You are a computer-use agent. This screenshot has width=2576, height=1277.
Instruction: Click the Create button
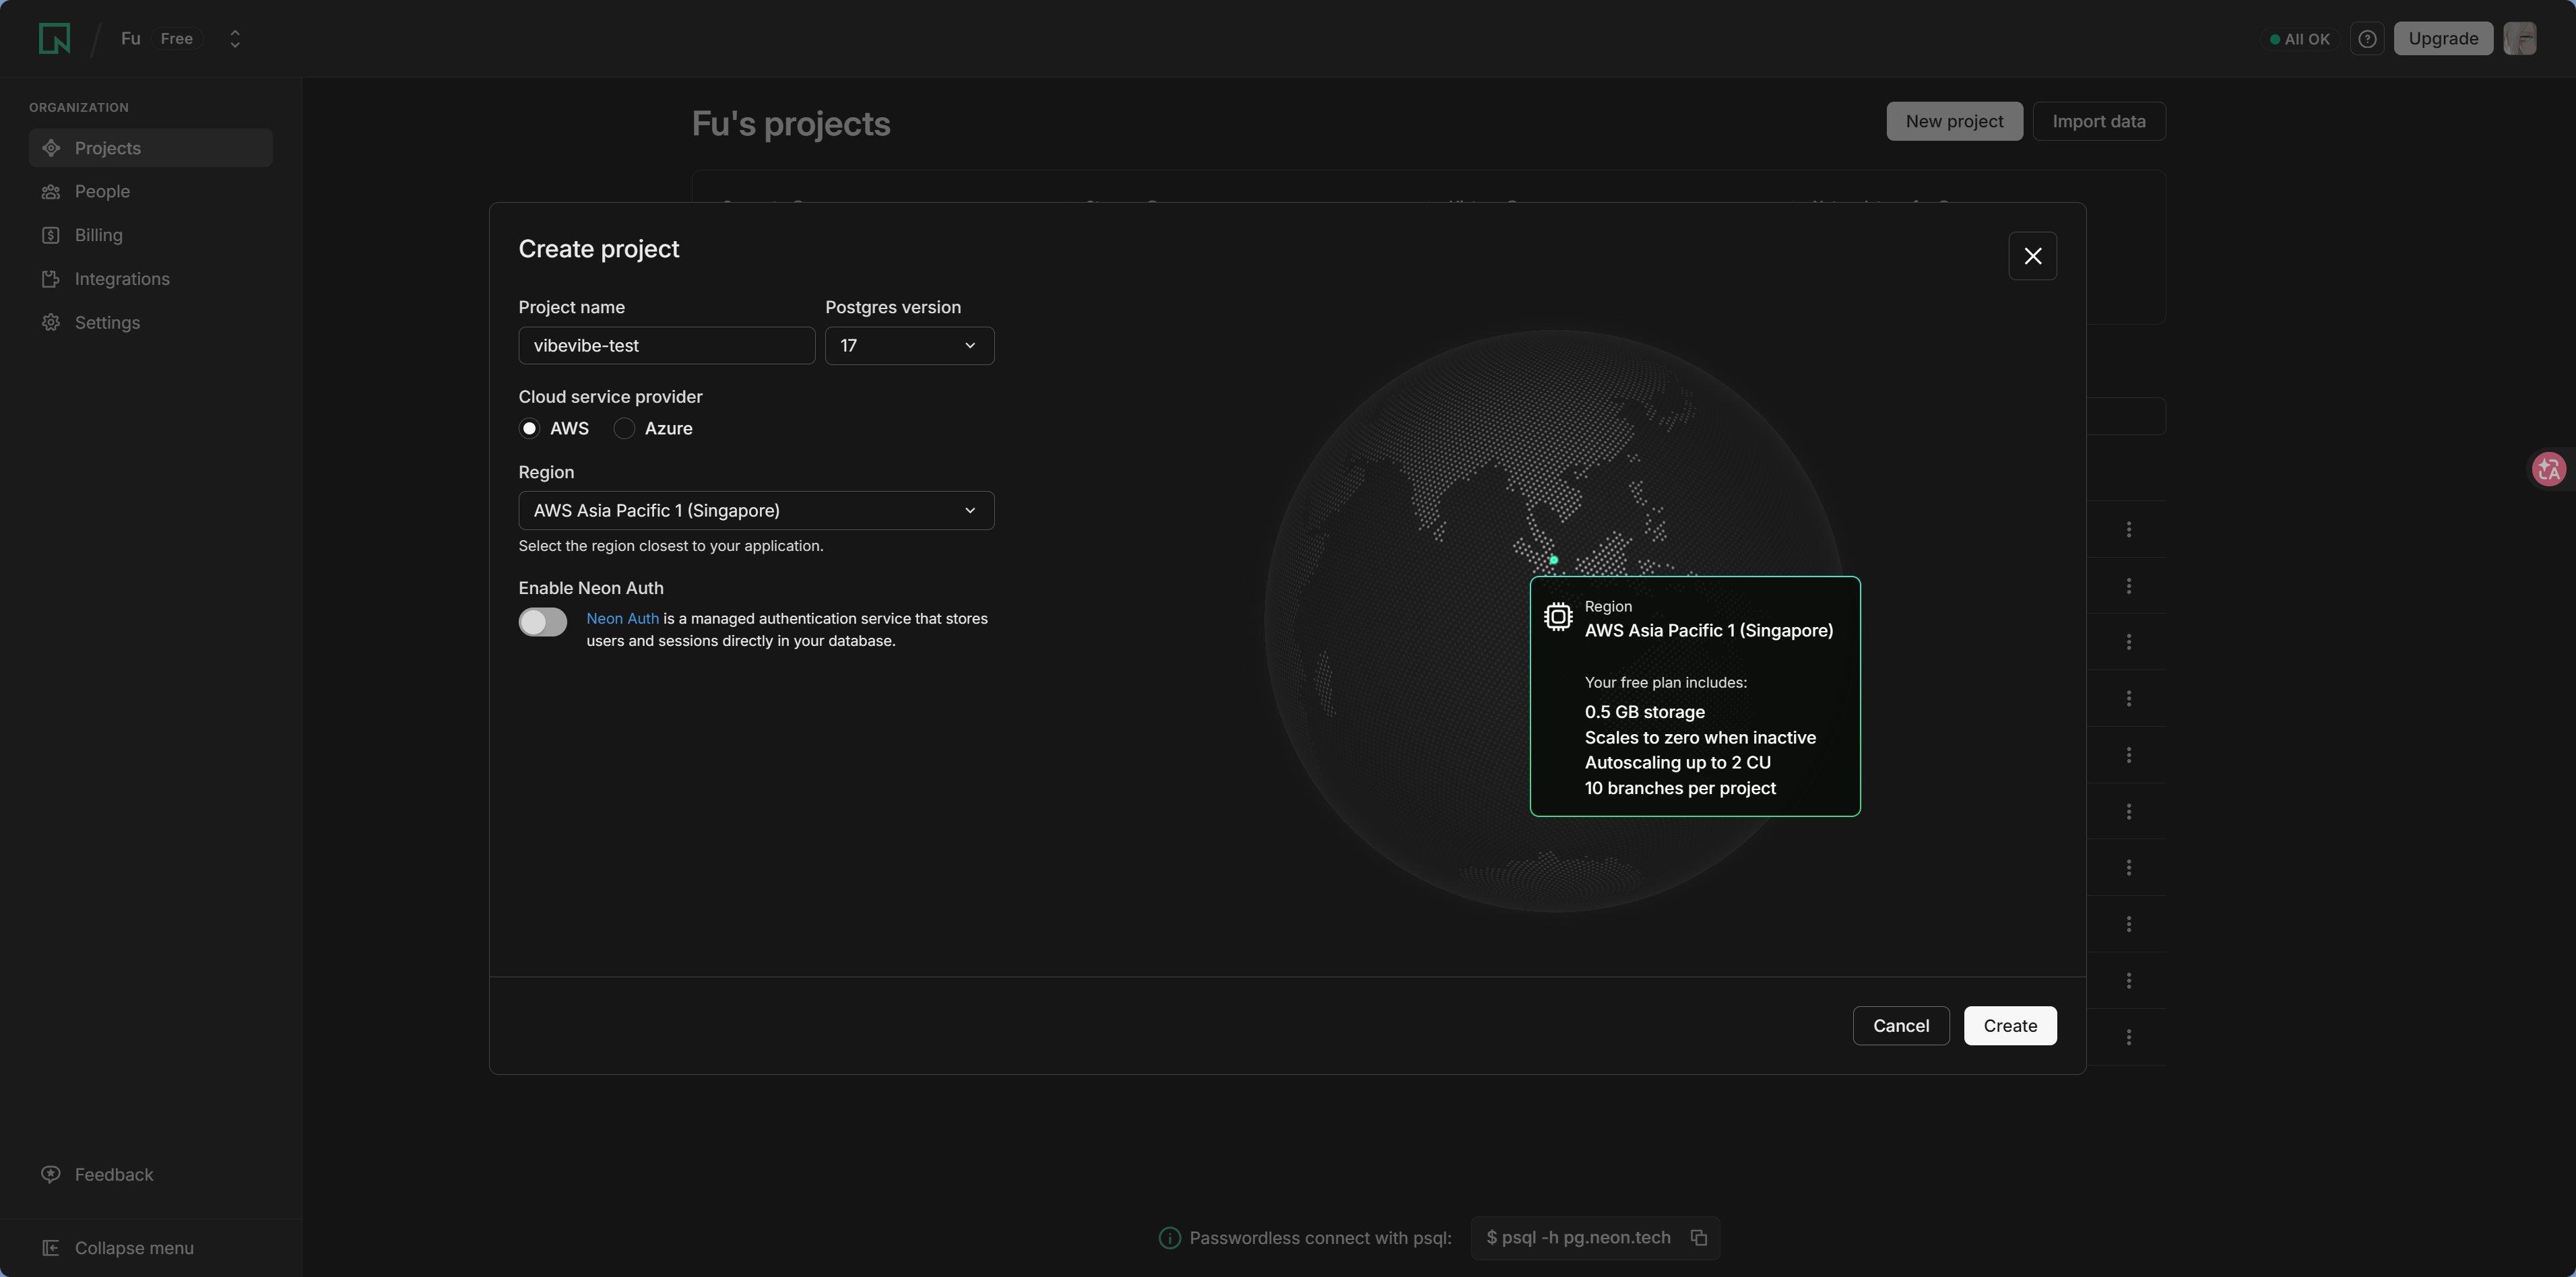pyautogui.click(x=2009, y=1026)
